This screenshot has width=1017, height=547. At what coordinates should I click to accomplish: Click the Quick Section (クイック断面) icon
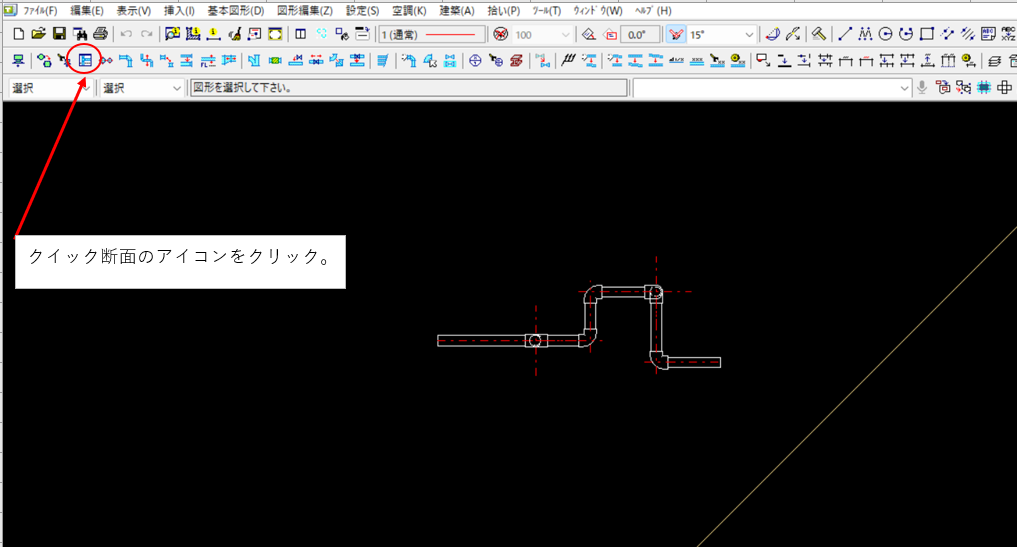[x=85, y=60]
